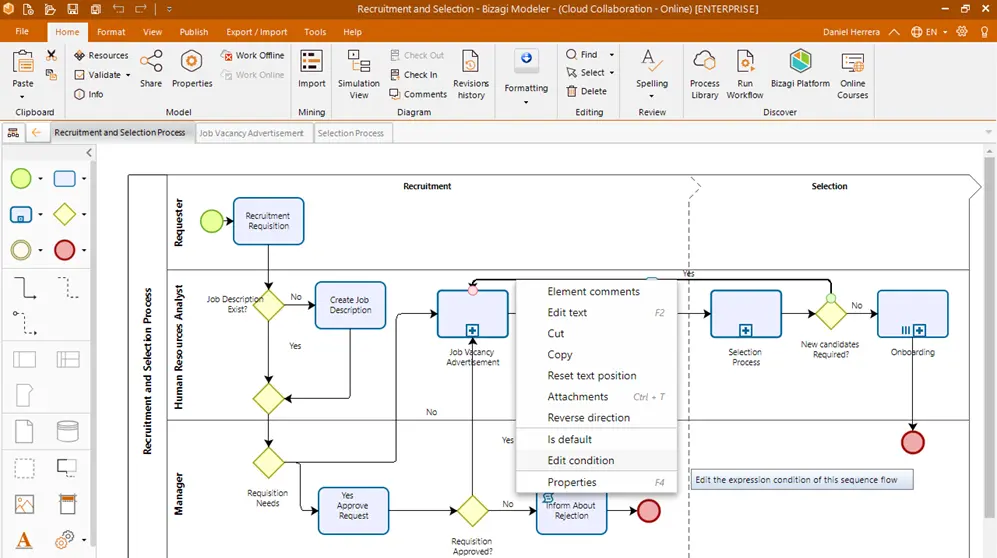Choose Element comments in context menu

coord(596,291)
